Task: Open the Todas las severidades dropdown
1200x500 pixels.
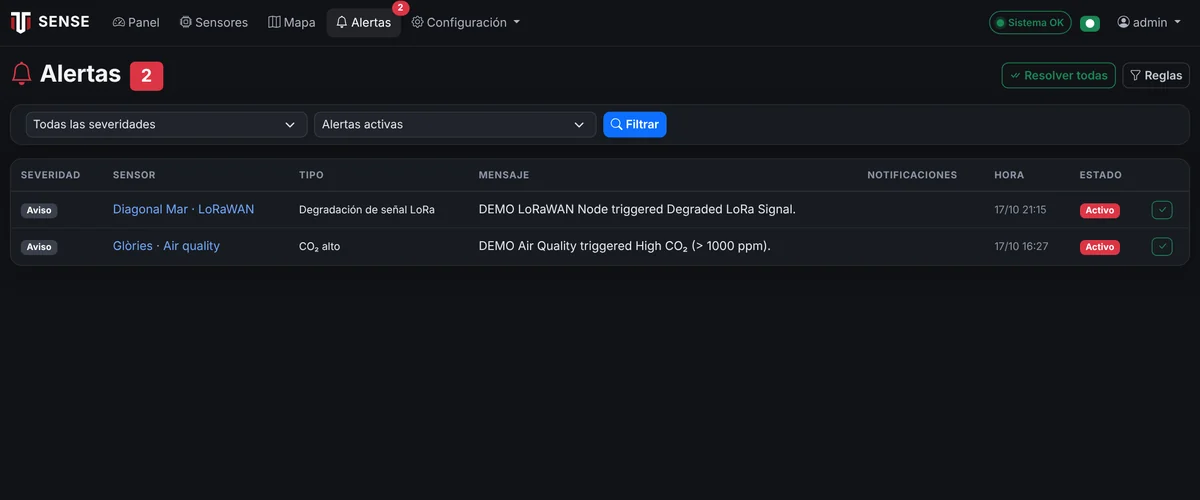Action: click(x=166, y=124)
